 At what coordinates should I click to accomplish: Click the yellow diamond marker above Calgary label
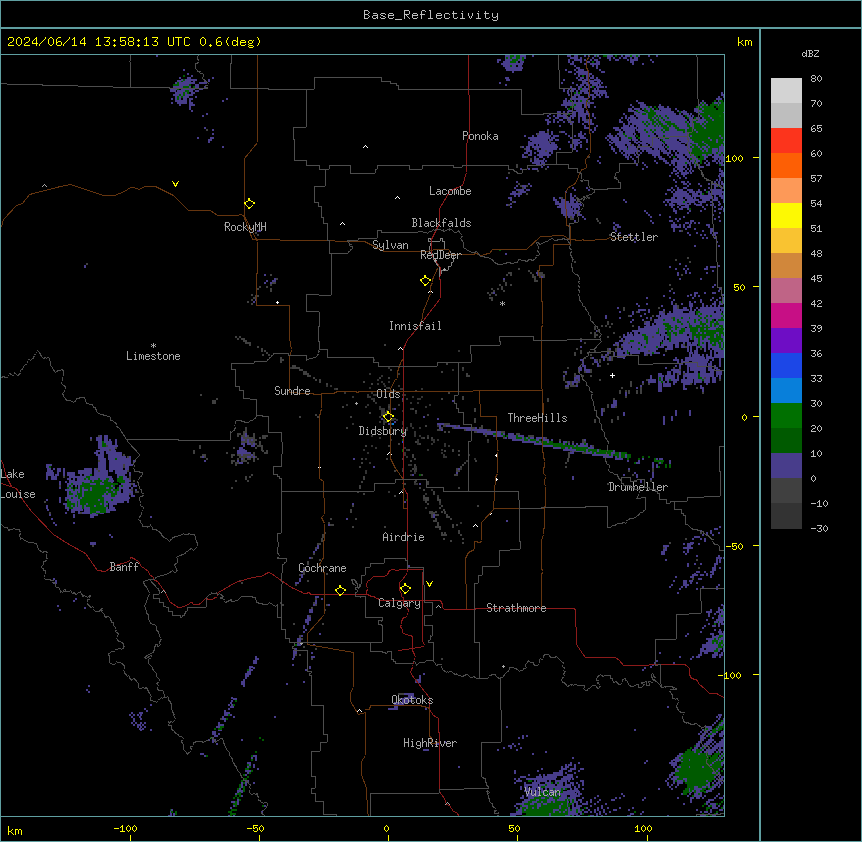[405, 589]
